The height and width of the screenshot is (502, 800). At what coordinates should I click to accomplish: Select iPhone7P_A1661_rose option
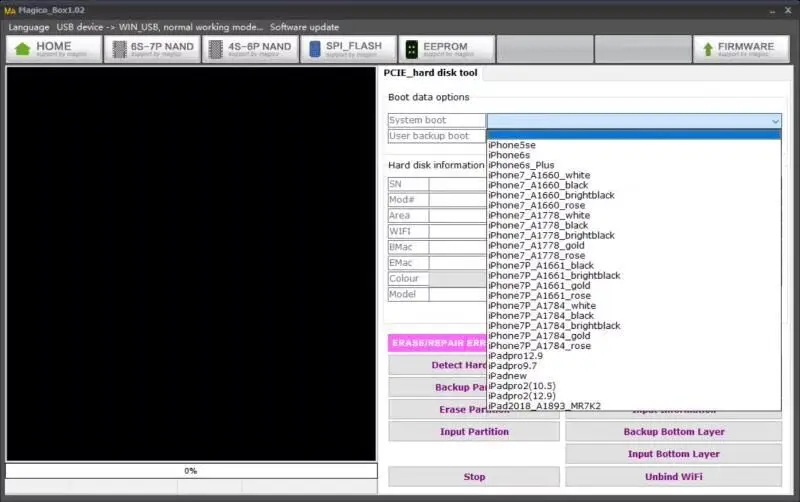click(634, 295)
